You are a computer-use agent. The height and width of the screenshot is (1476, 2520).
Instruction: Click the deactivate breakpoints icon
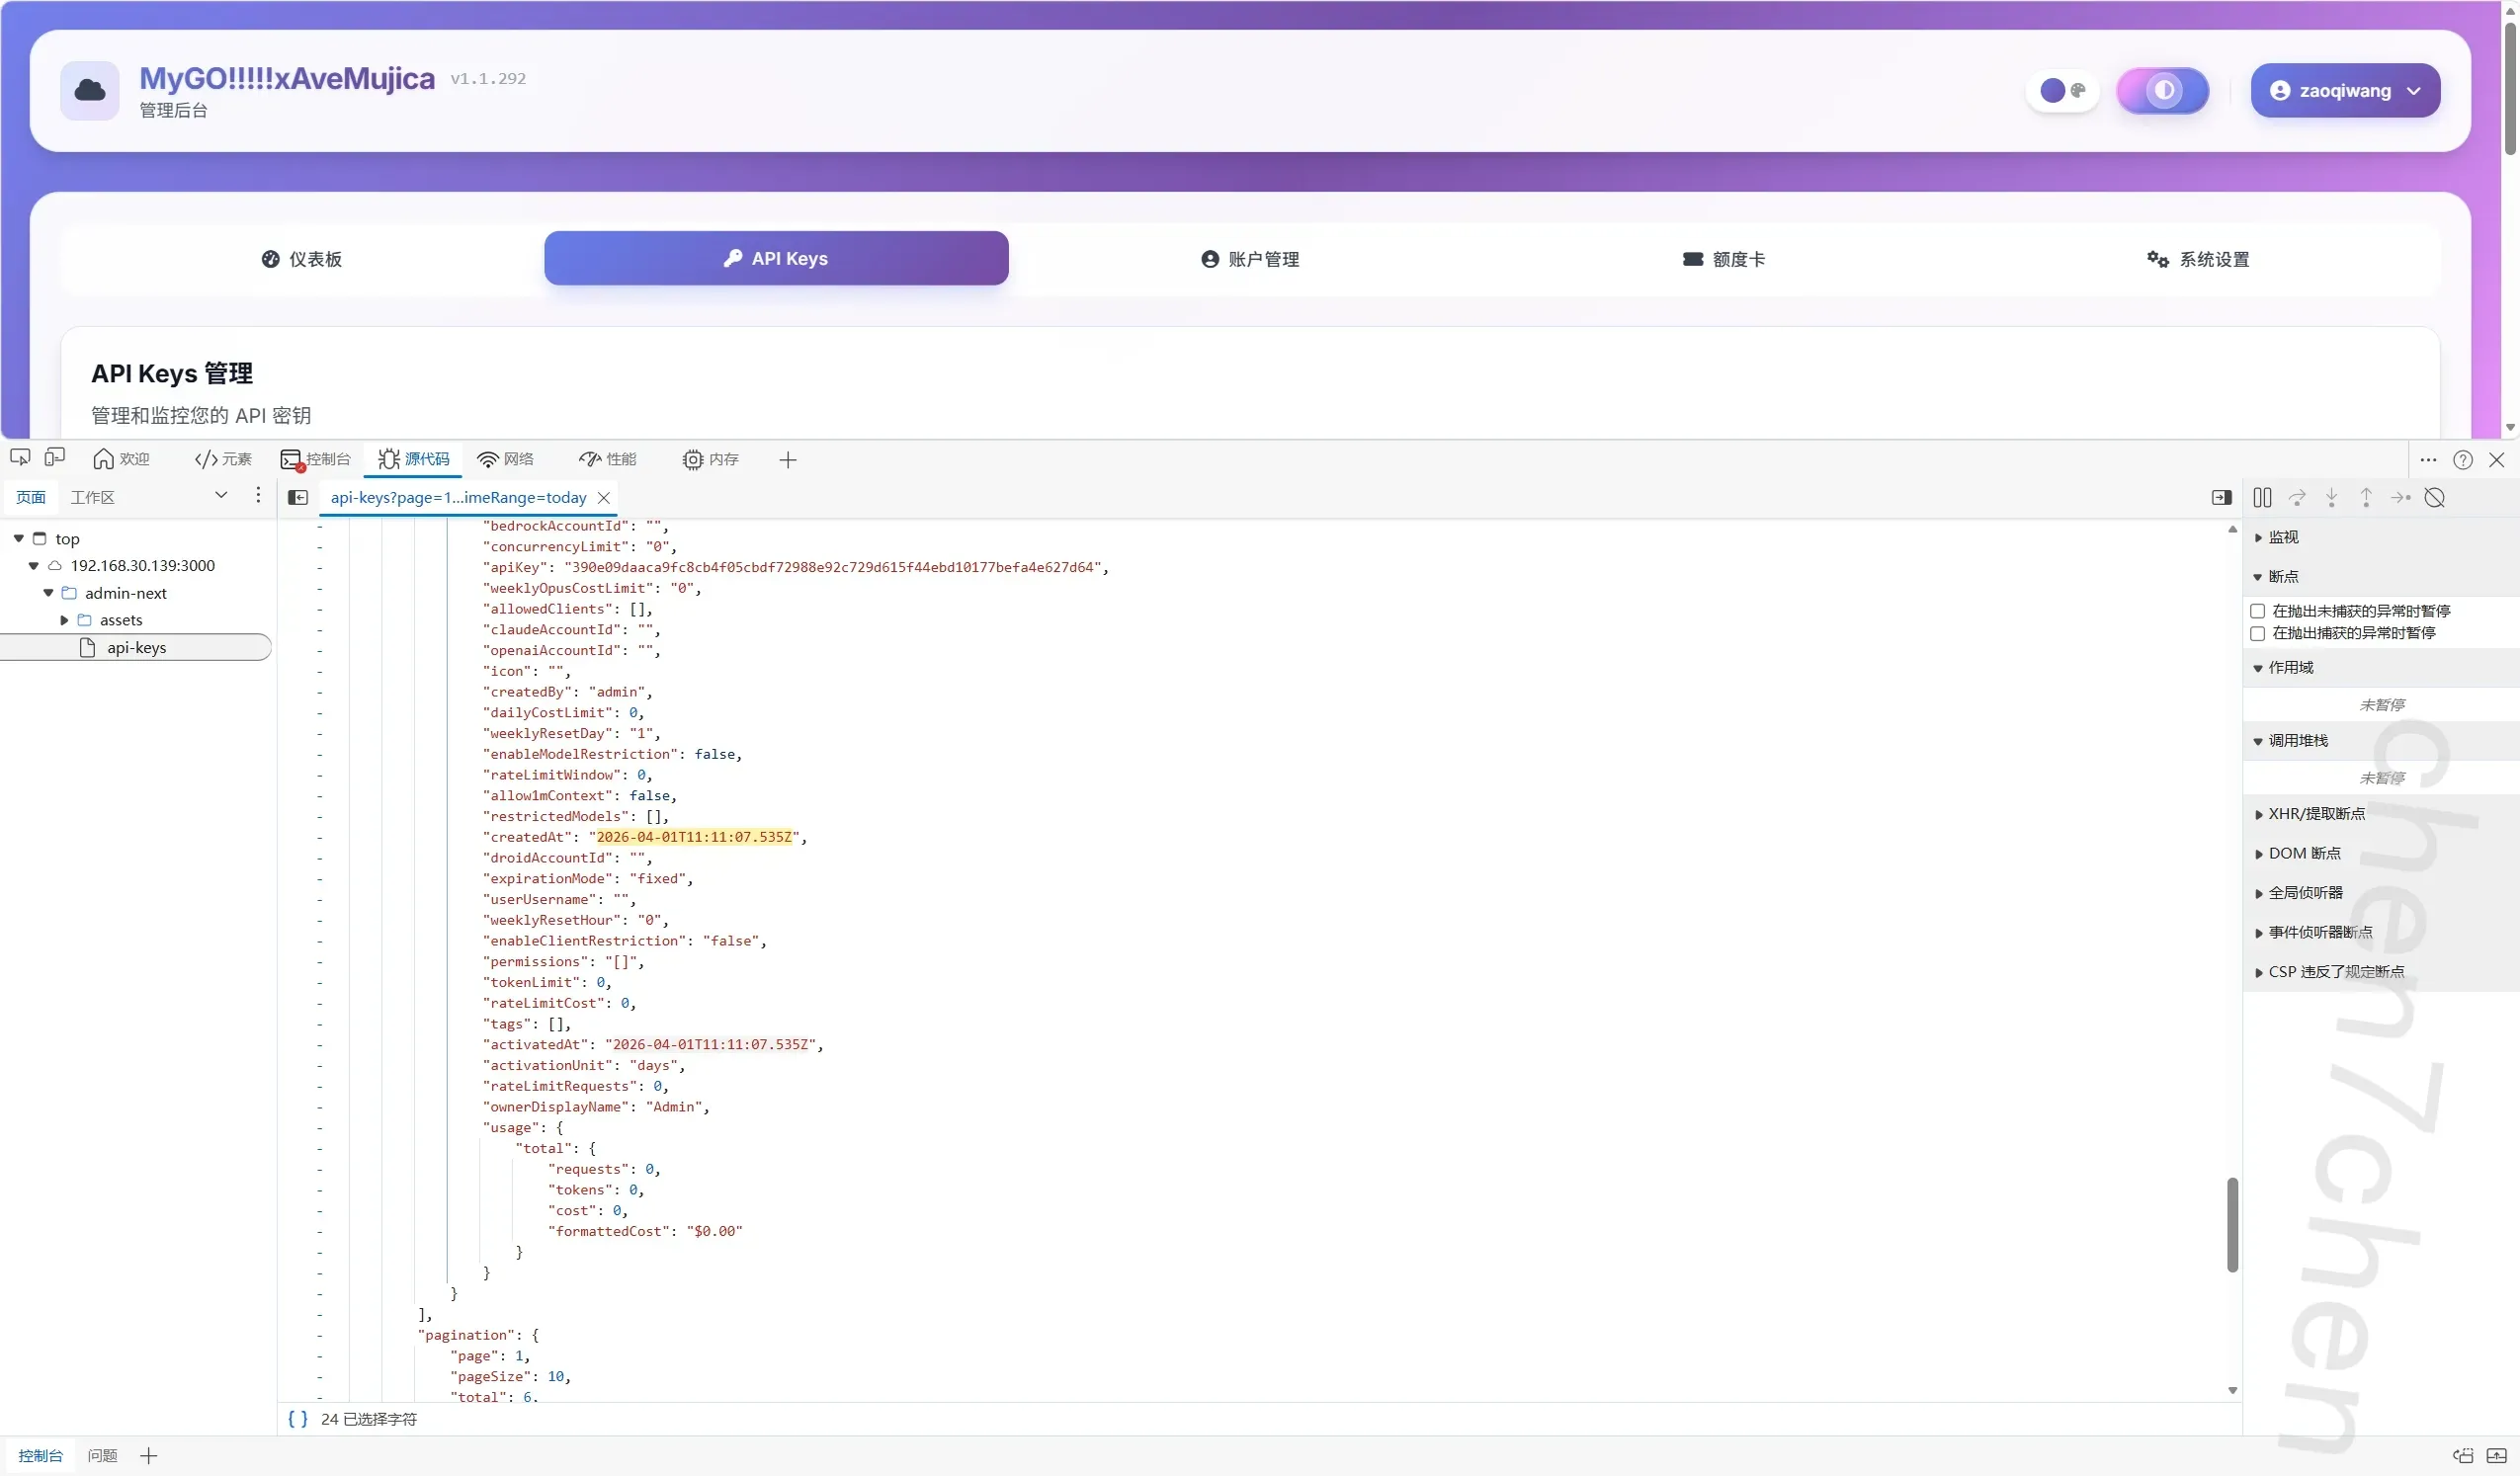[2435, 497]
